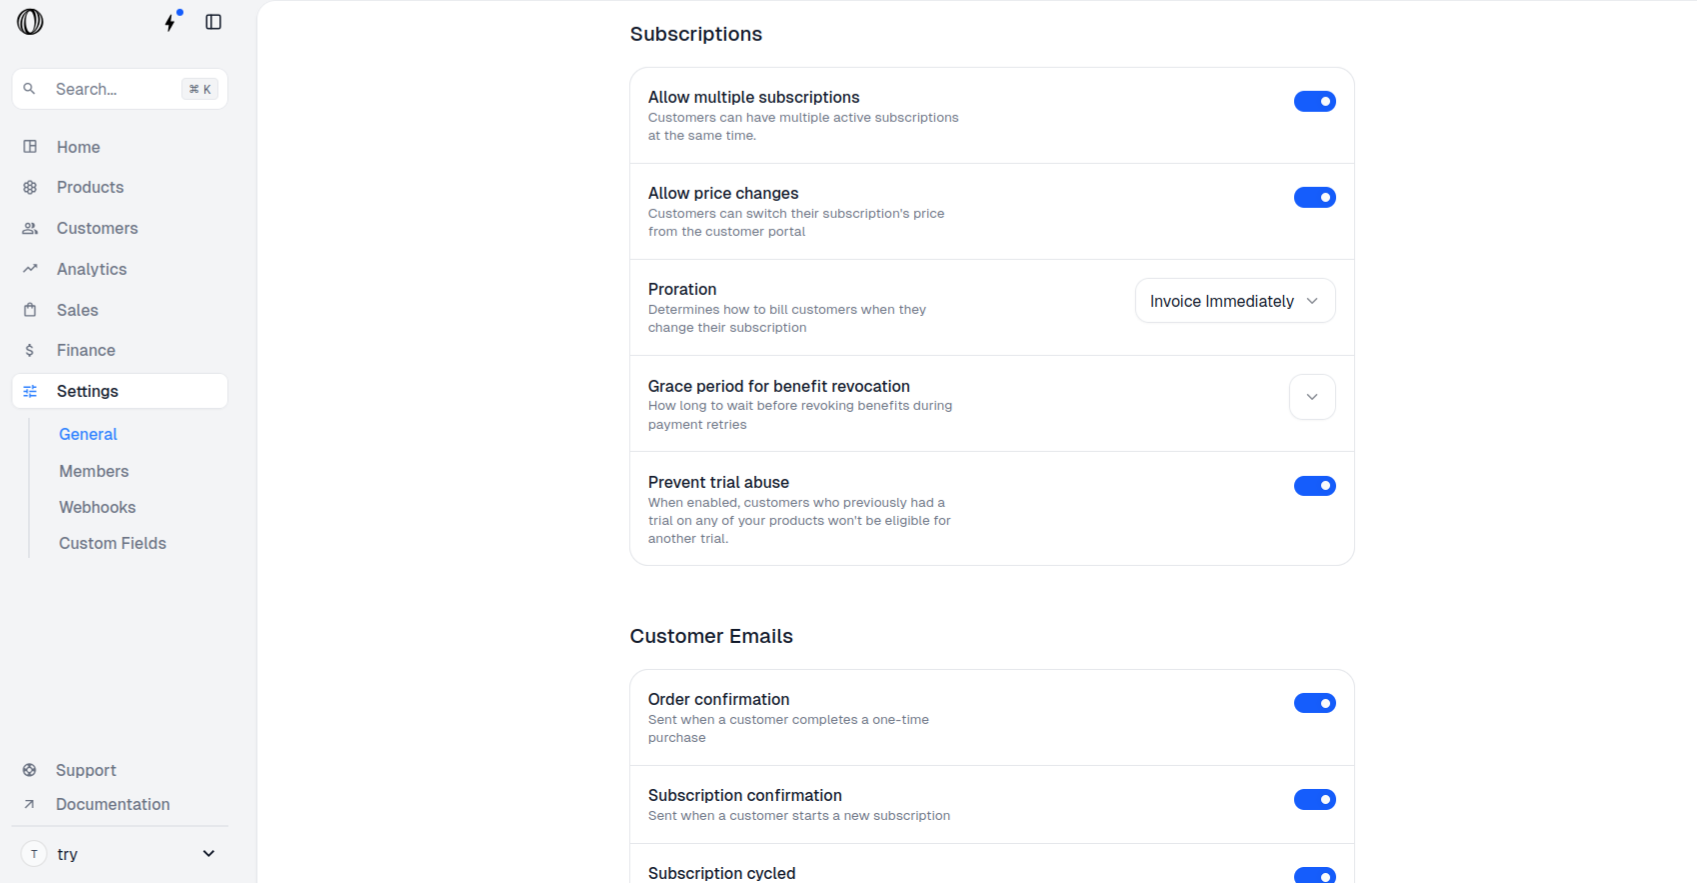
Task: Turn off Allow price changes switch
Action: tap(1314, 198)
